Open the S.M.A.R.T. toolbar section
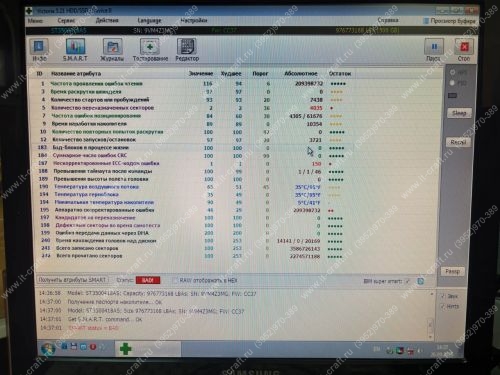Image resolution: width=500 pixels, height=375 pixels. [x=75, y=50]
